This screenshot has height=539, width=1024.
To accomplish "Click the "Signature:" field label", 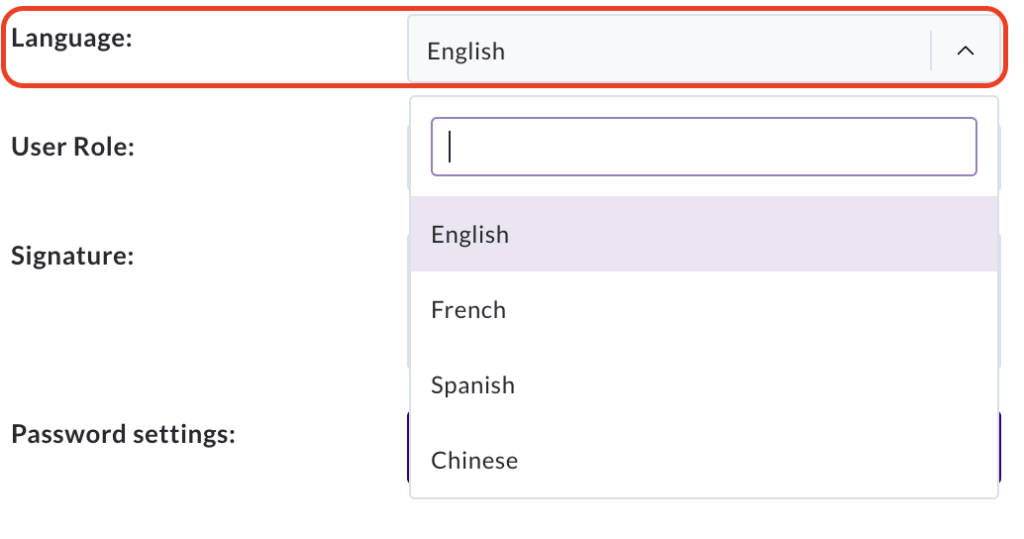I will [x=72, y=255].
